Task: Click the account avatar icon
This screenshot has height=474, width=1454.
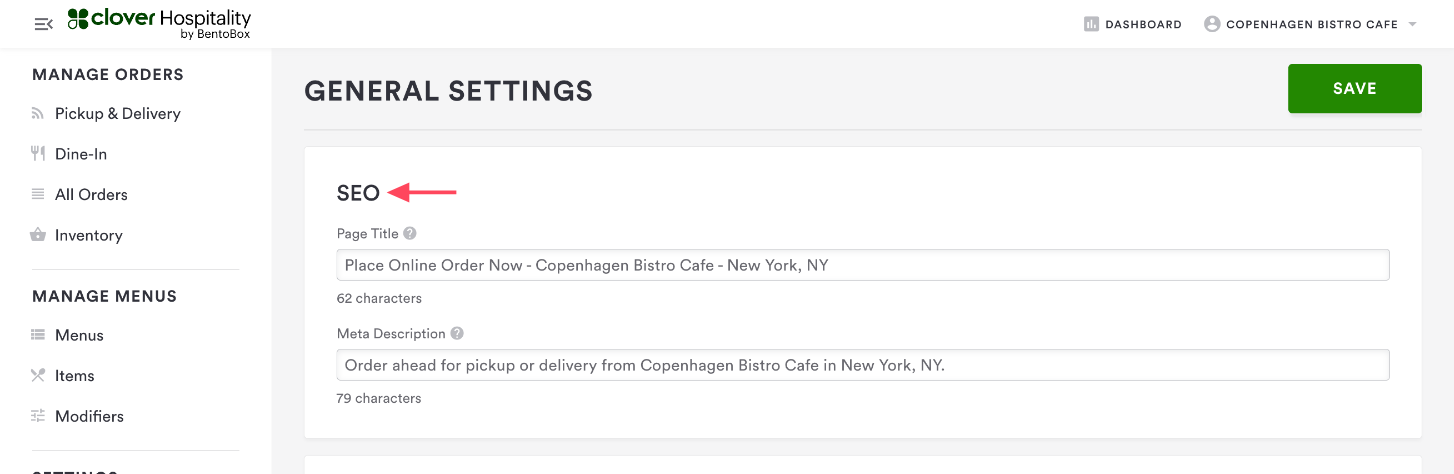Action: pyautogui.click(x=1212, y=24)
